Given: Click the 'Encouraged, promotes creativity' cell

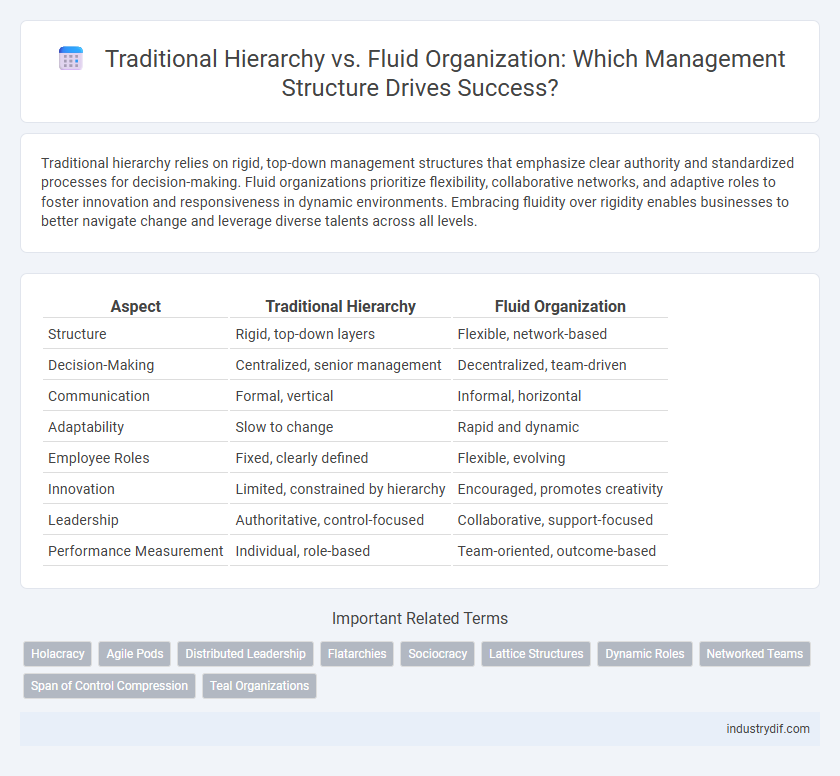Looking at the screenshot, I should point(560,489).
